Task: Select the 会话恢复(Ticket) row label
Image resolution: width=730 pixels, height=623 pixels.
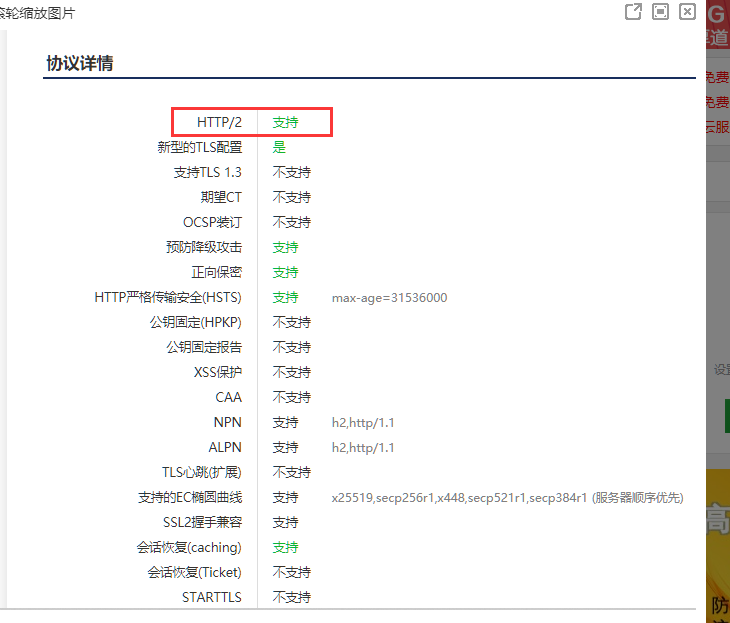Action: [194, 572]
